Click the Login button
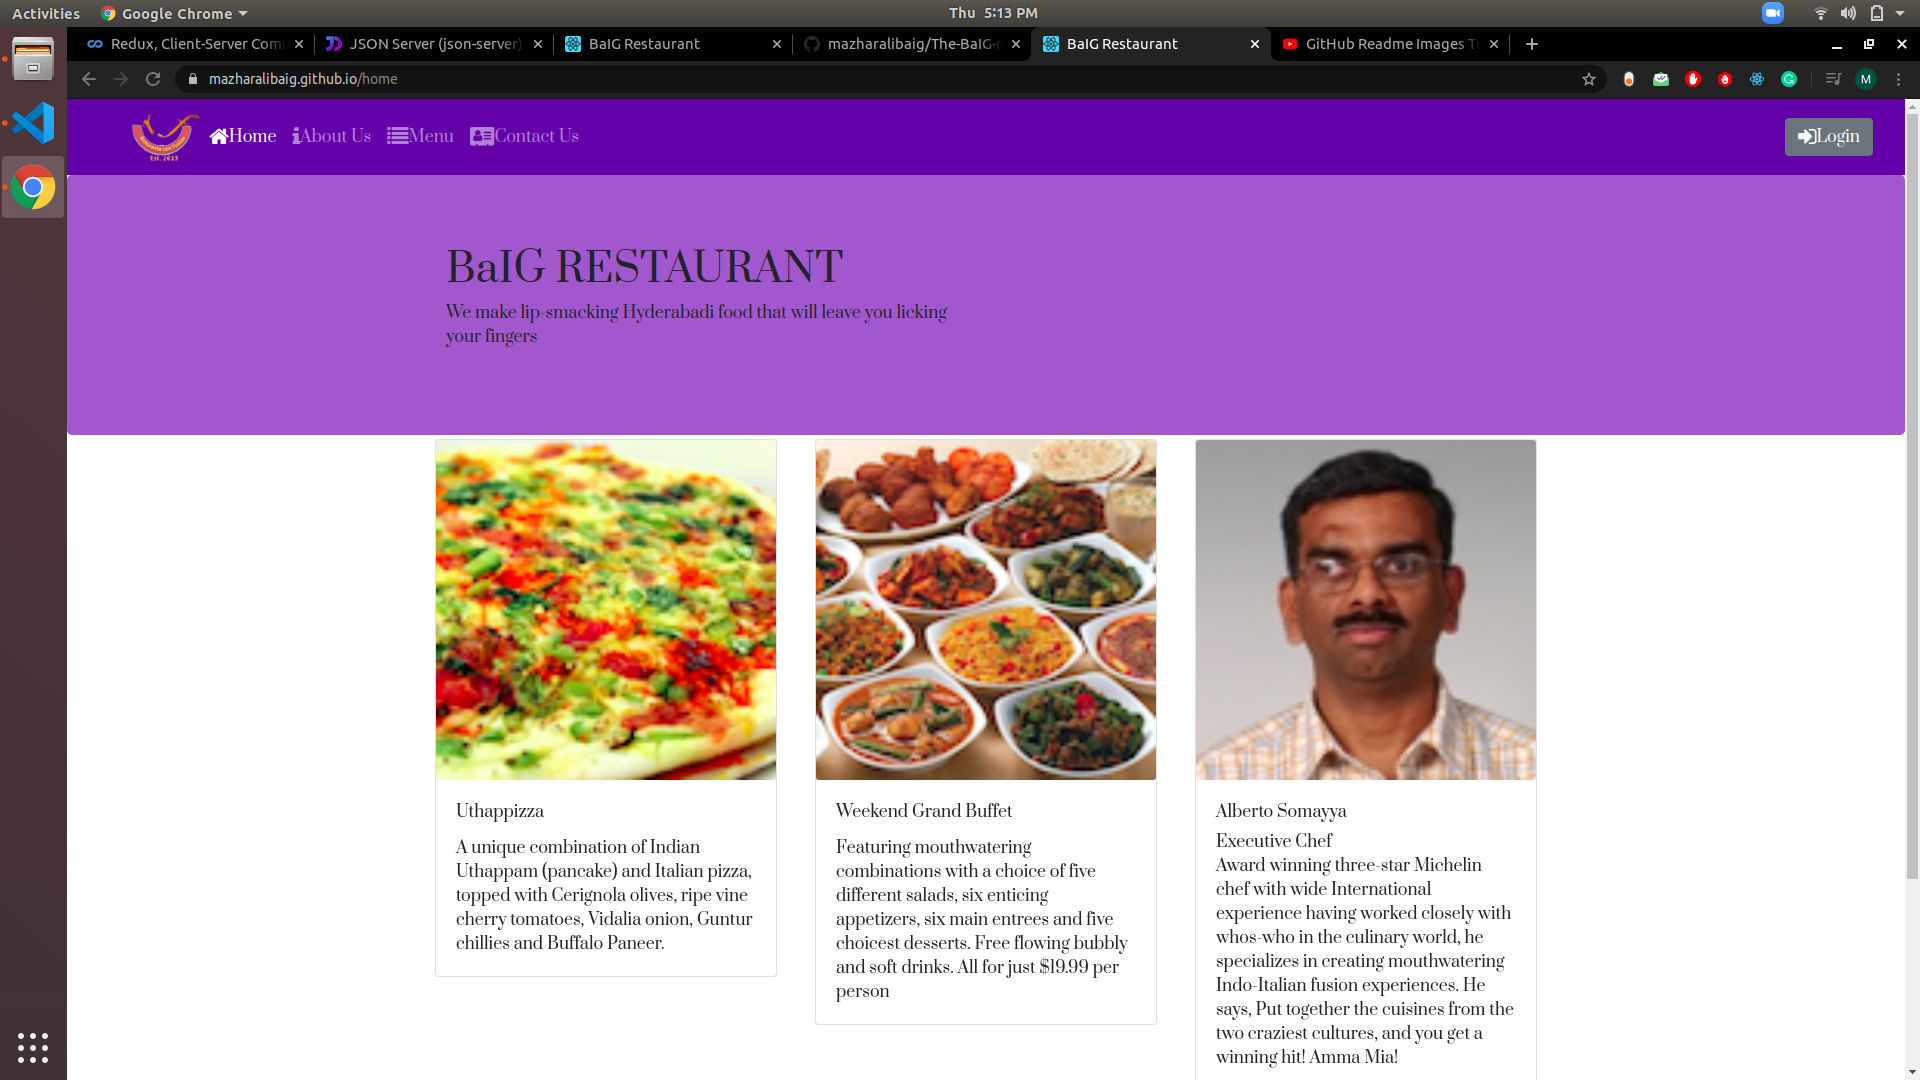The image size is (1920, 1080). (x=1828, y=137)
